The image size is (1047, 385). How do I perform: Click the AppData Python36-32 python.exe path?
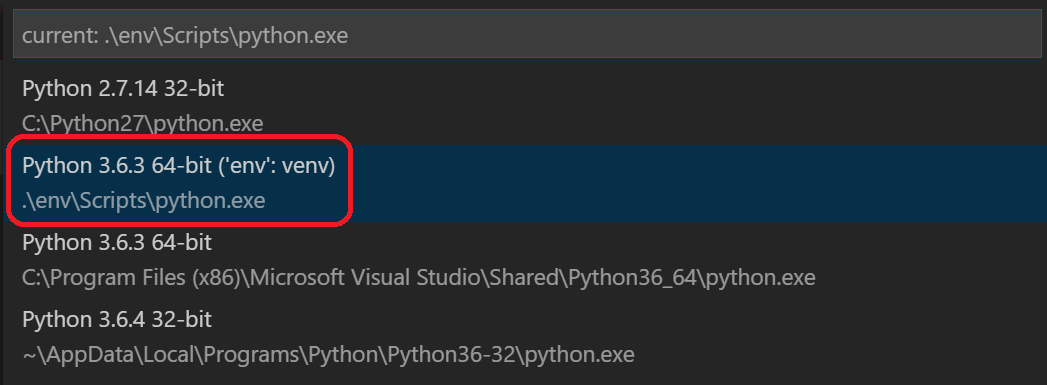coord(328,354)
